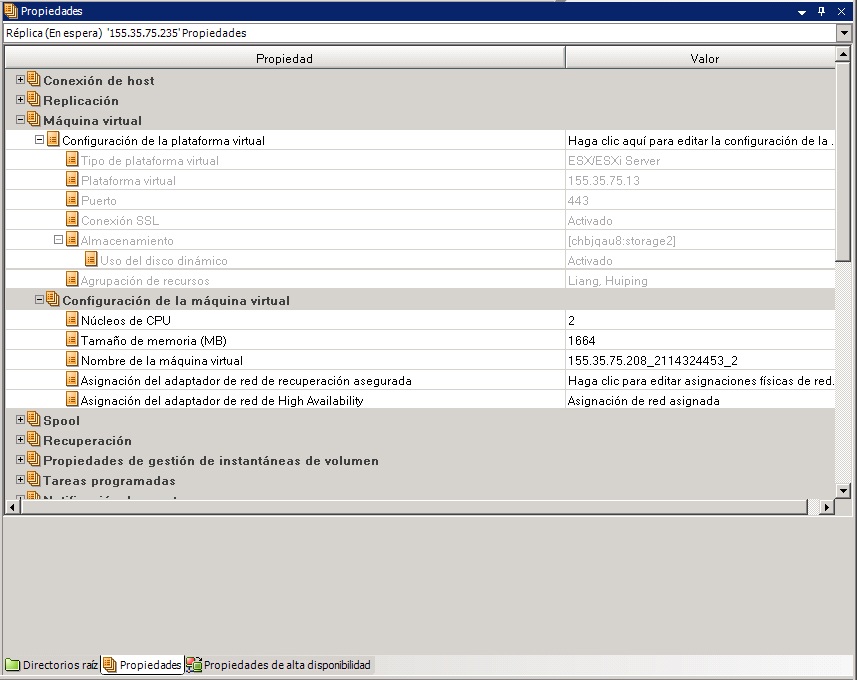
Task: Click the Nombre de la máquina virtual icon
Action: tap(72, 360)
